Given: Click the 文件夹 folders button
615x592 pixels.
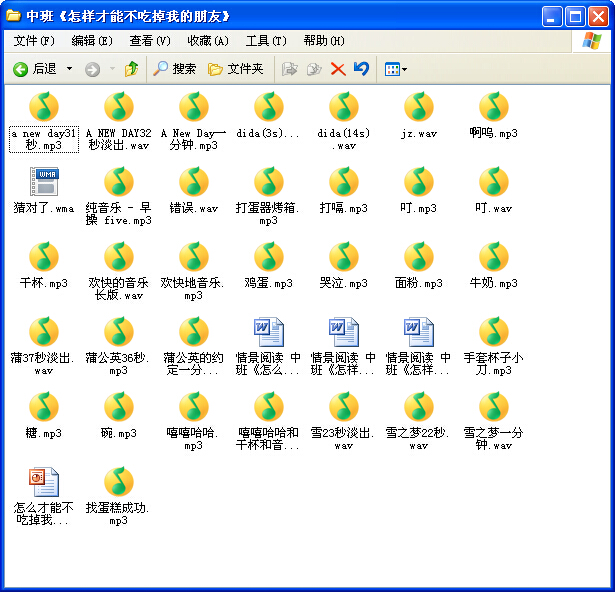Looking at the screenshot, I should pyautogui.click(x=235, y=69).
